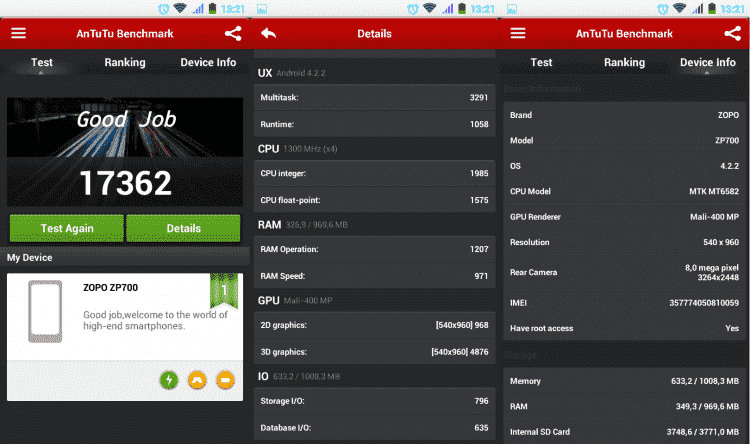This screenshot has width=750, height=444.
Task: Tap GPU Renderer Mali-400 MP row
Action: tap(624, 217)
